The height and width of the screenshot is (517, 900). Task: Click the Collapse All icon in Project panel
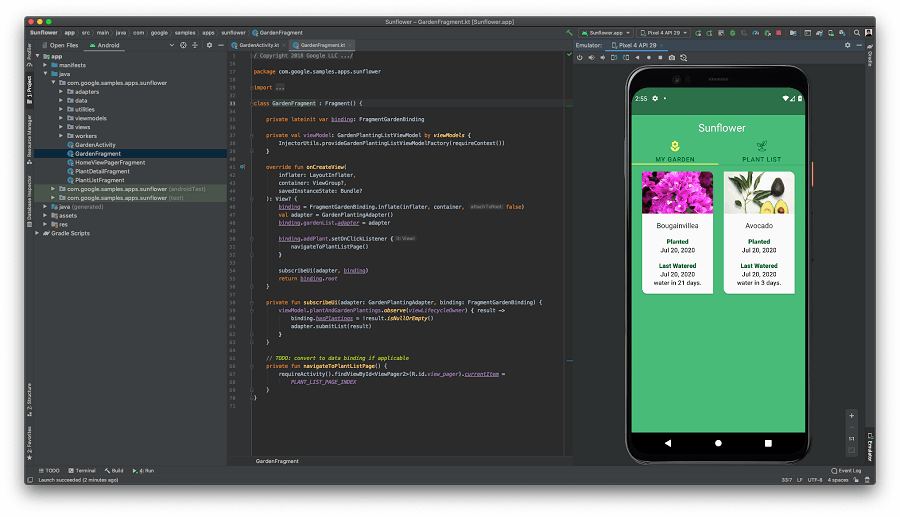(195, 45)
